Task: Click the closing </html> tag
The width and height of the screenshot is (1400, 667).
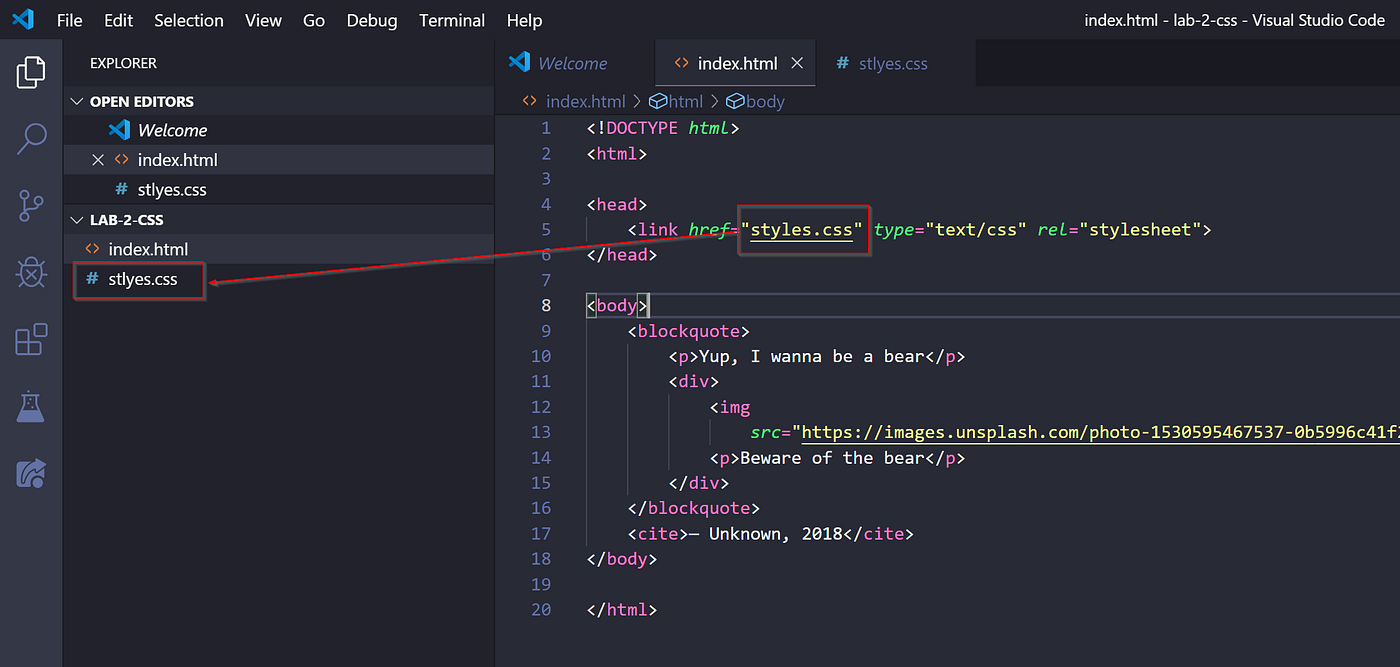Action: pyautogui.click(x=622, y=610)
